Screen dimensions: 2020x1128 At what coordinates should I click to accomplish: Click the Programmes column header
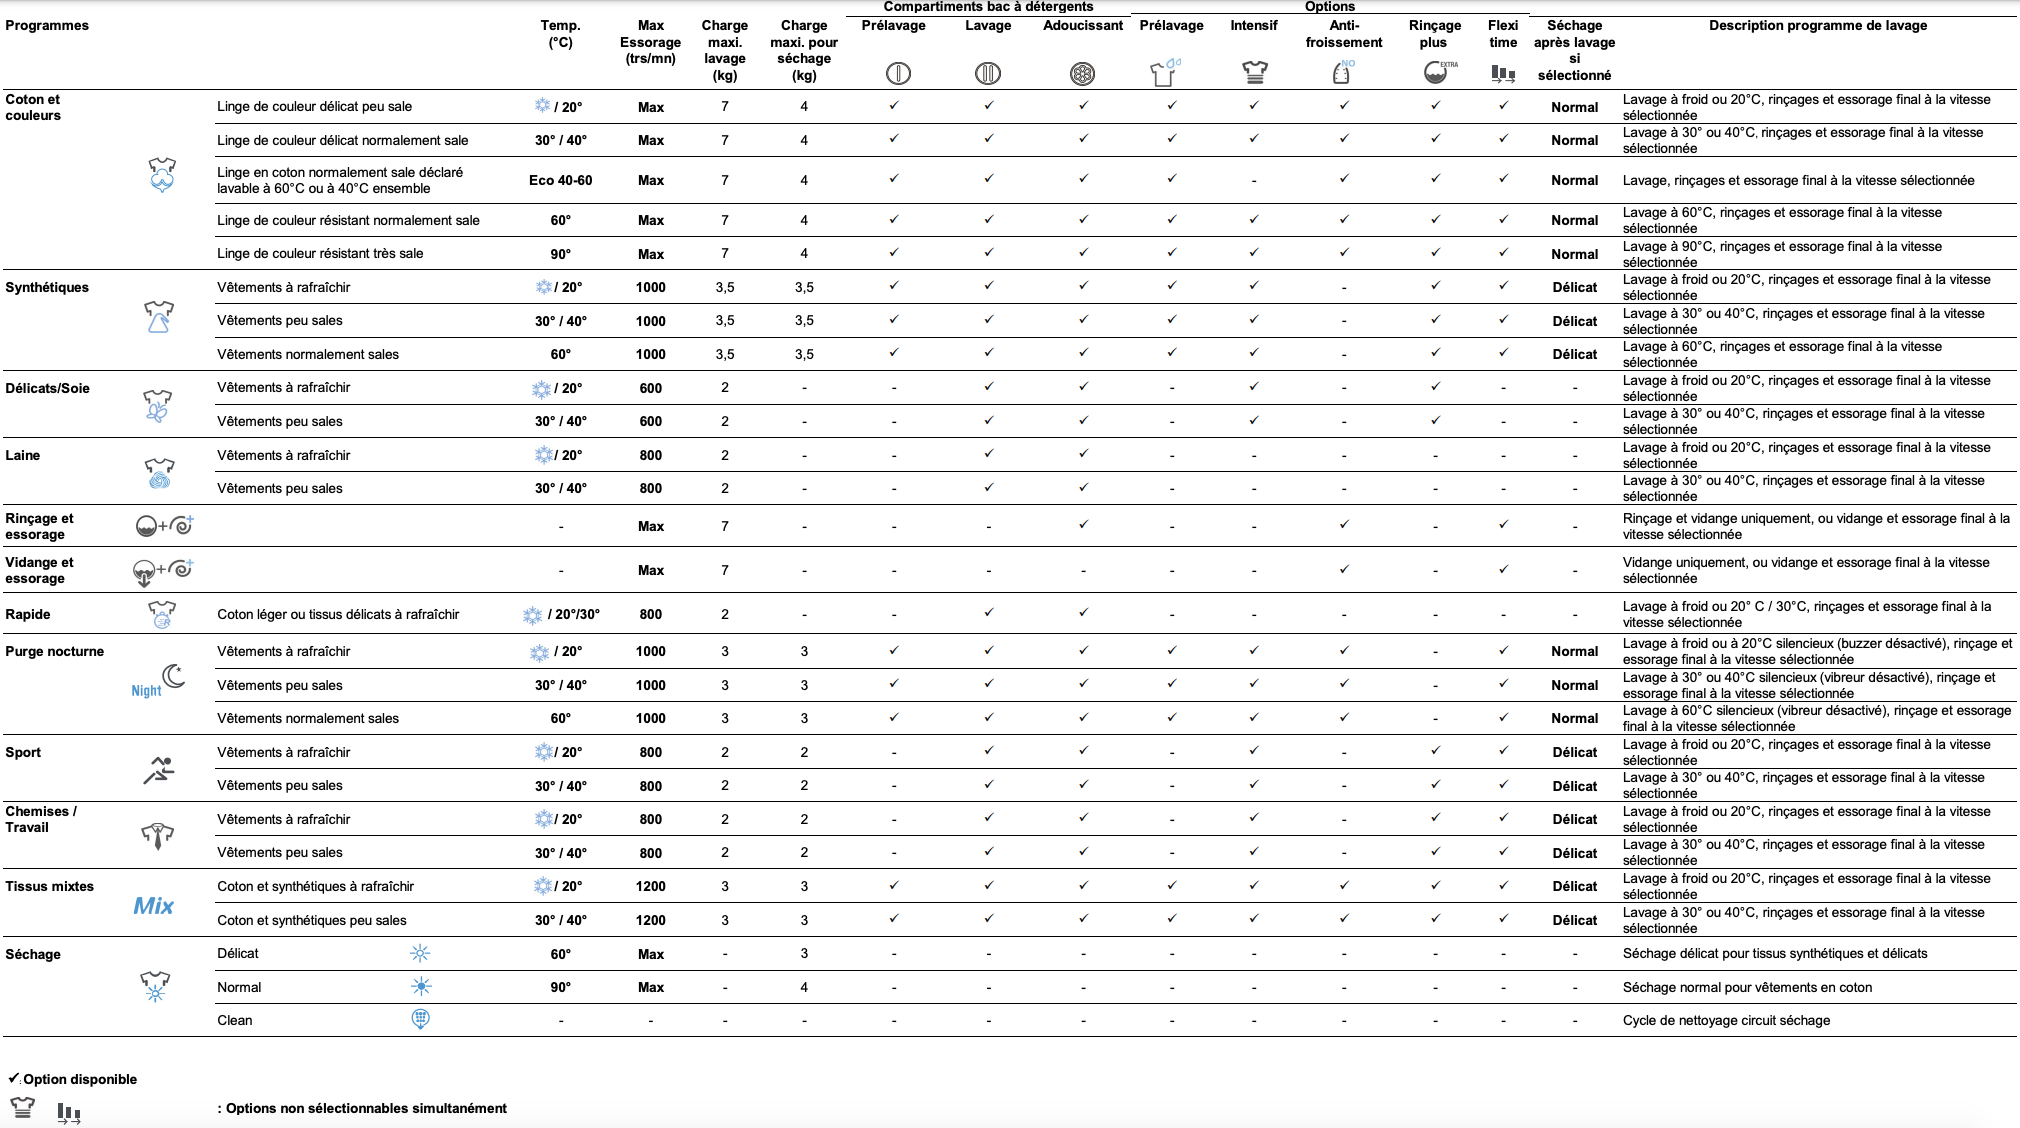47,25
